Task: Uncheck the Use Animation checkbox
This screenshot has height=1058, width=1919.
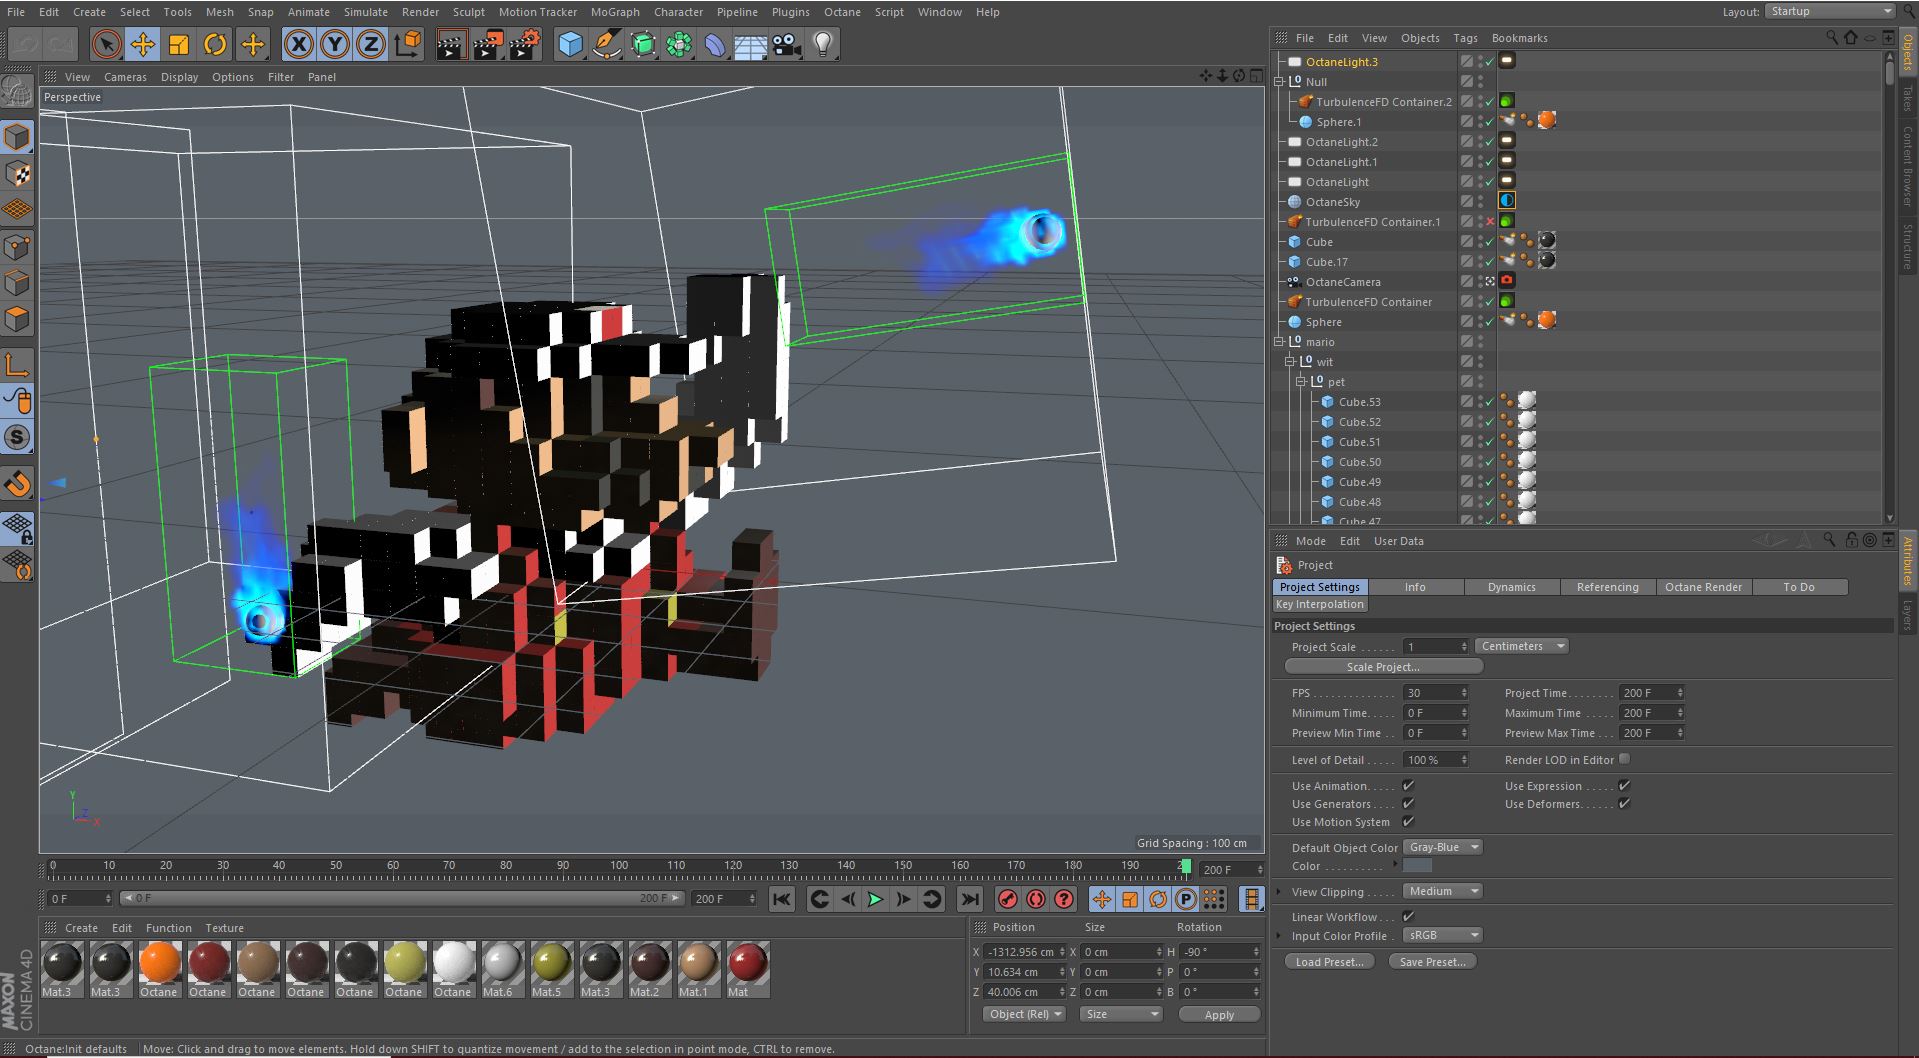Action: click(1408, 786)
